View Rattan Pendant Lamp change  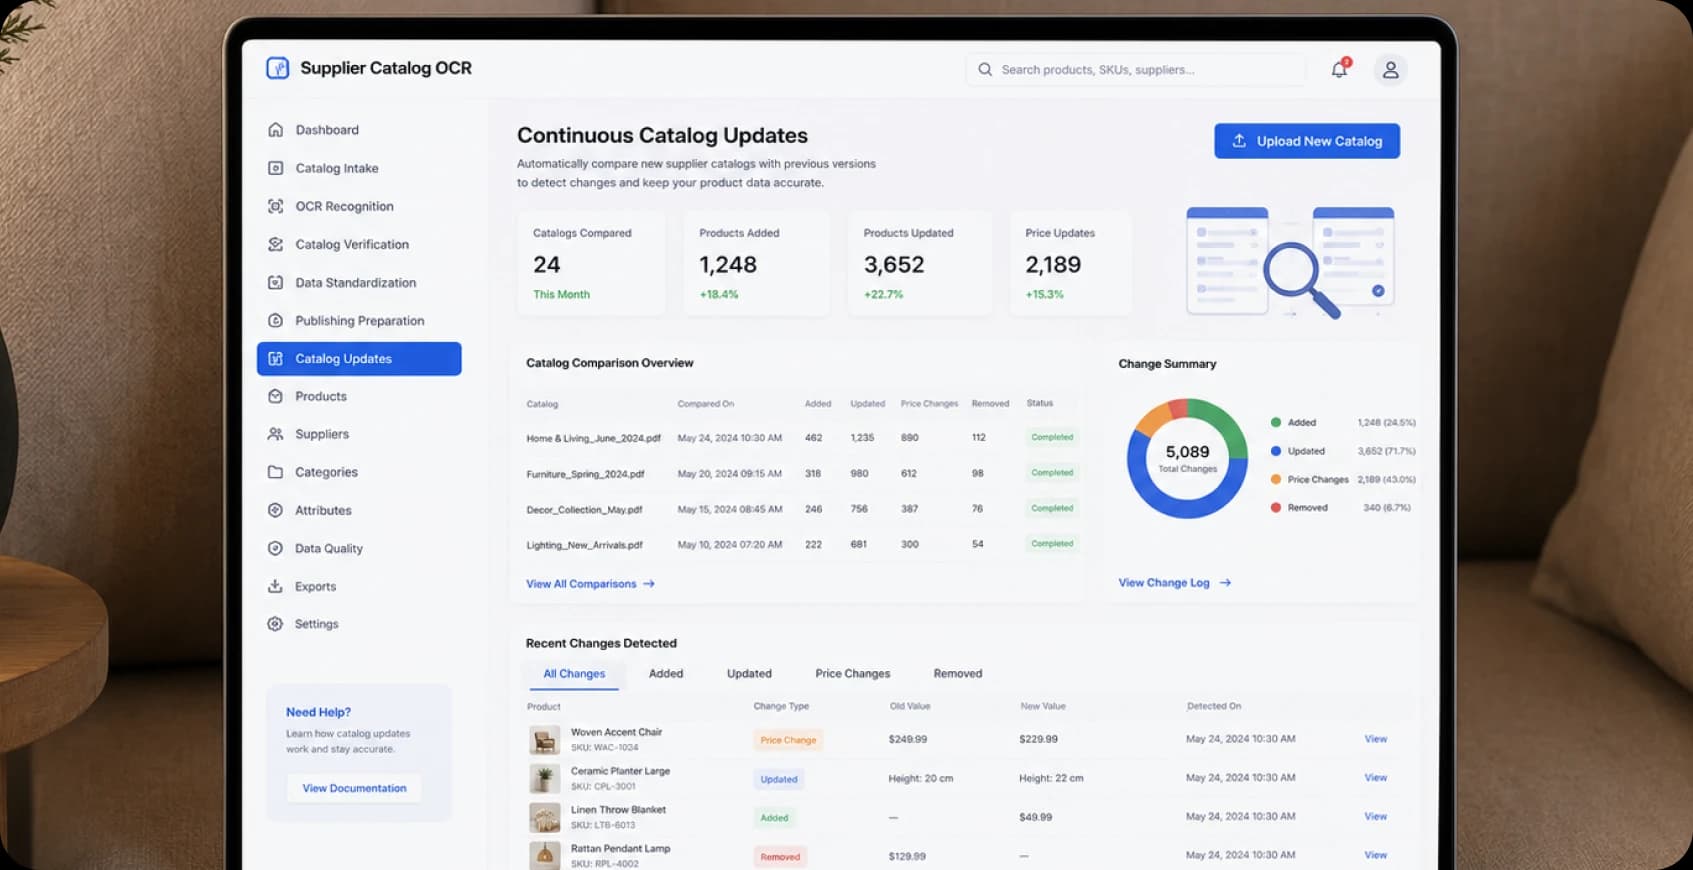[1376, 855]
